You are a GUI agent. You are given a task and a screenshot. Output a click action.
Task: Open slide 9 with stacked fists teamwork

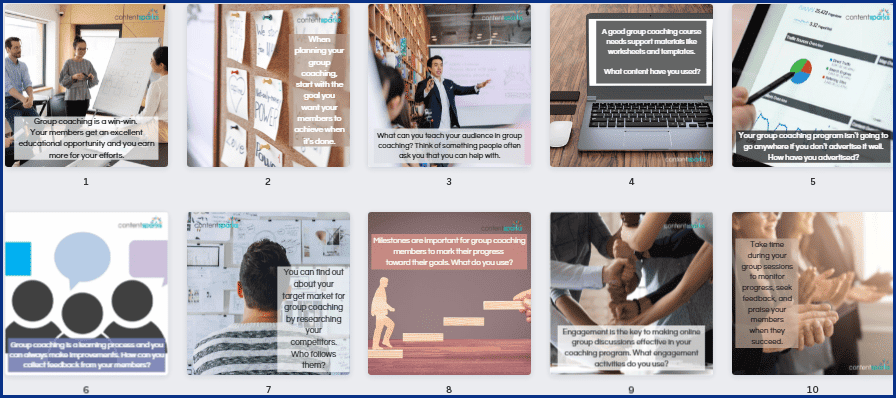coord(631,293)
